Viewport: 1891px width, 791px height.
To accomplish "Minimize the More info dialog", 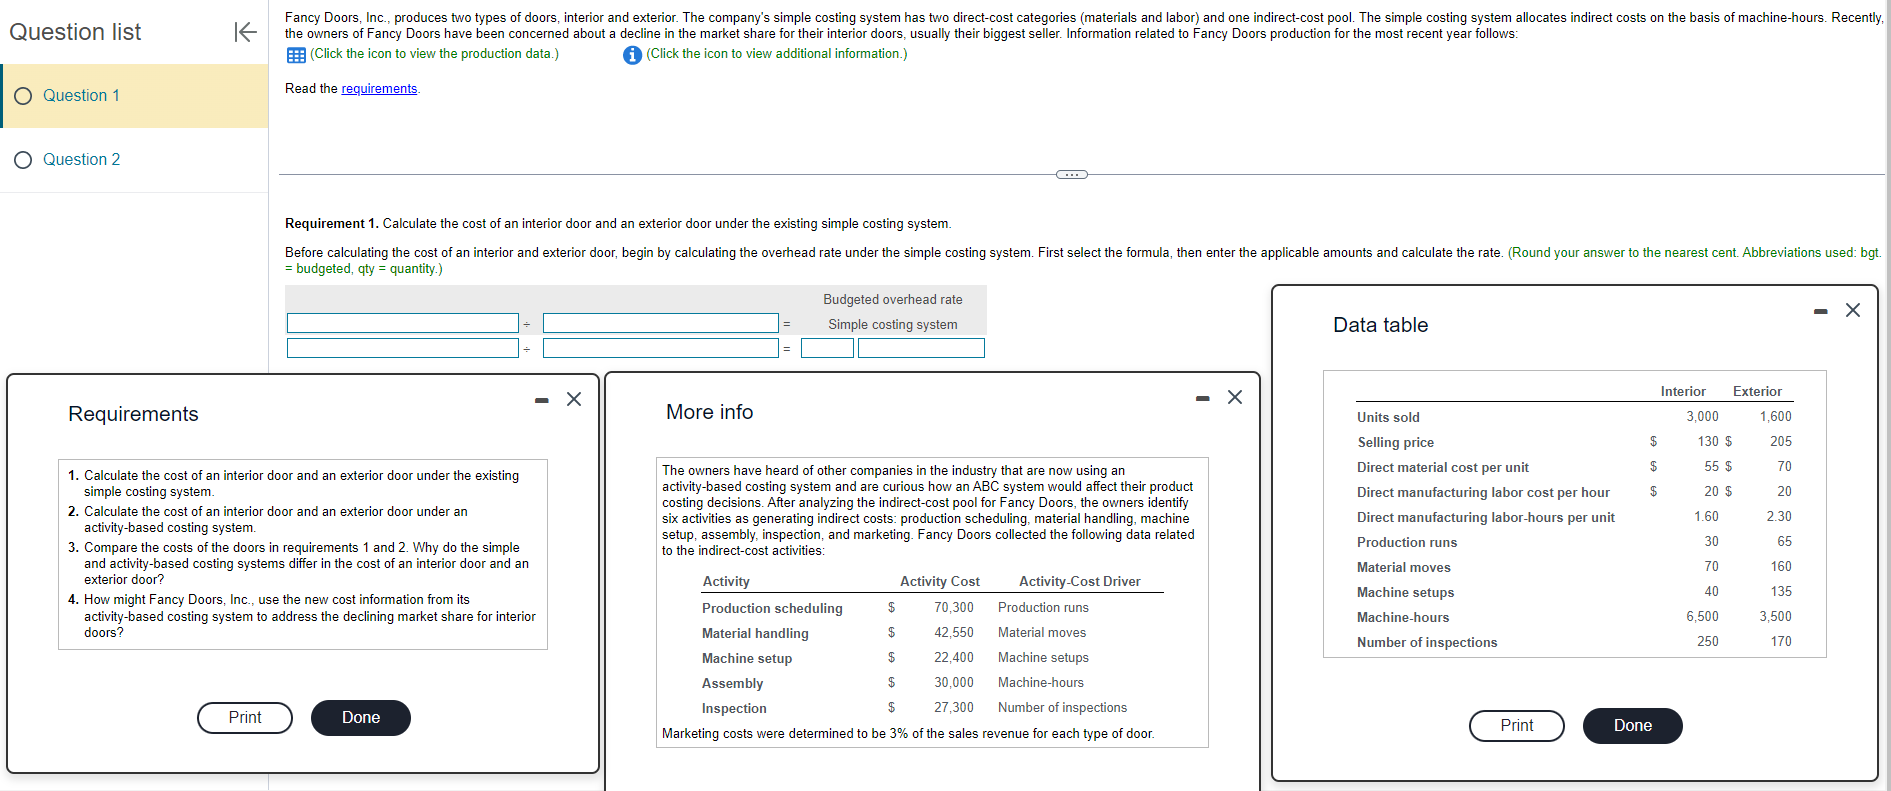I will 1203,398.
